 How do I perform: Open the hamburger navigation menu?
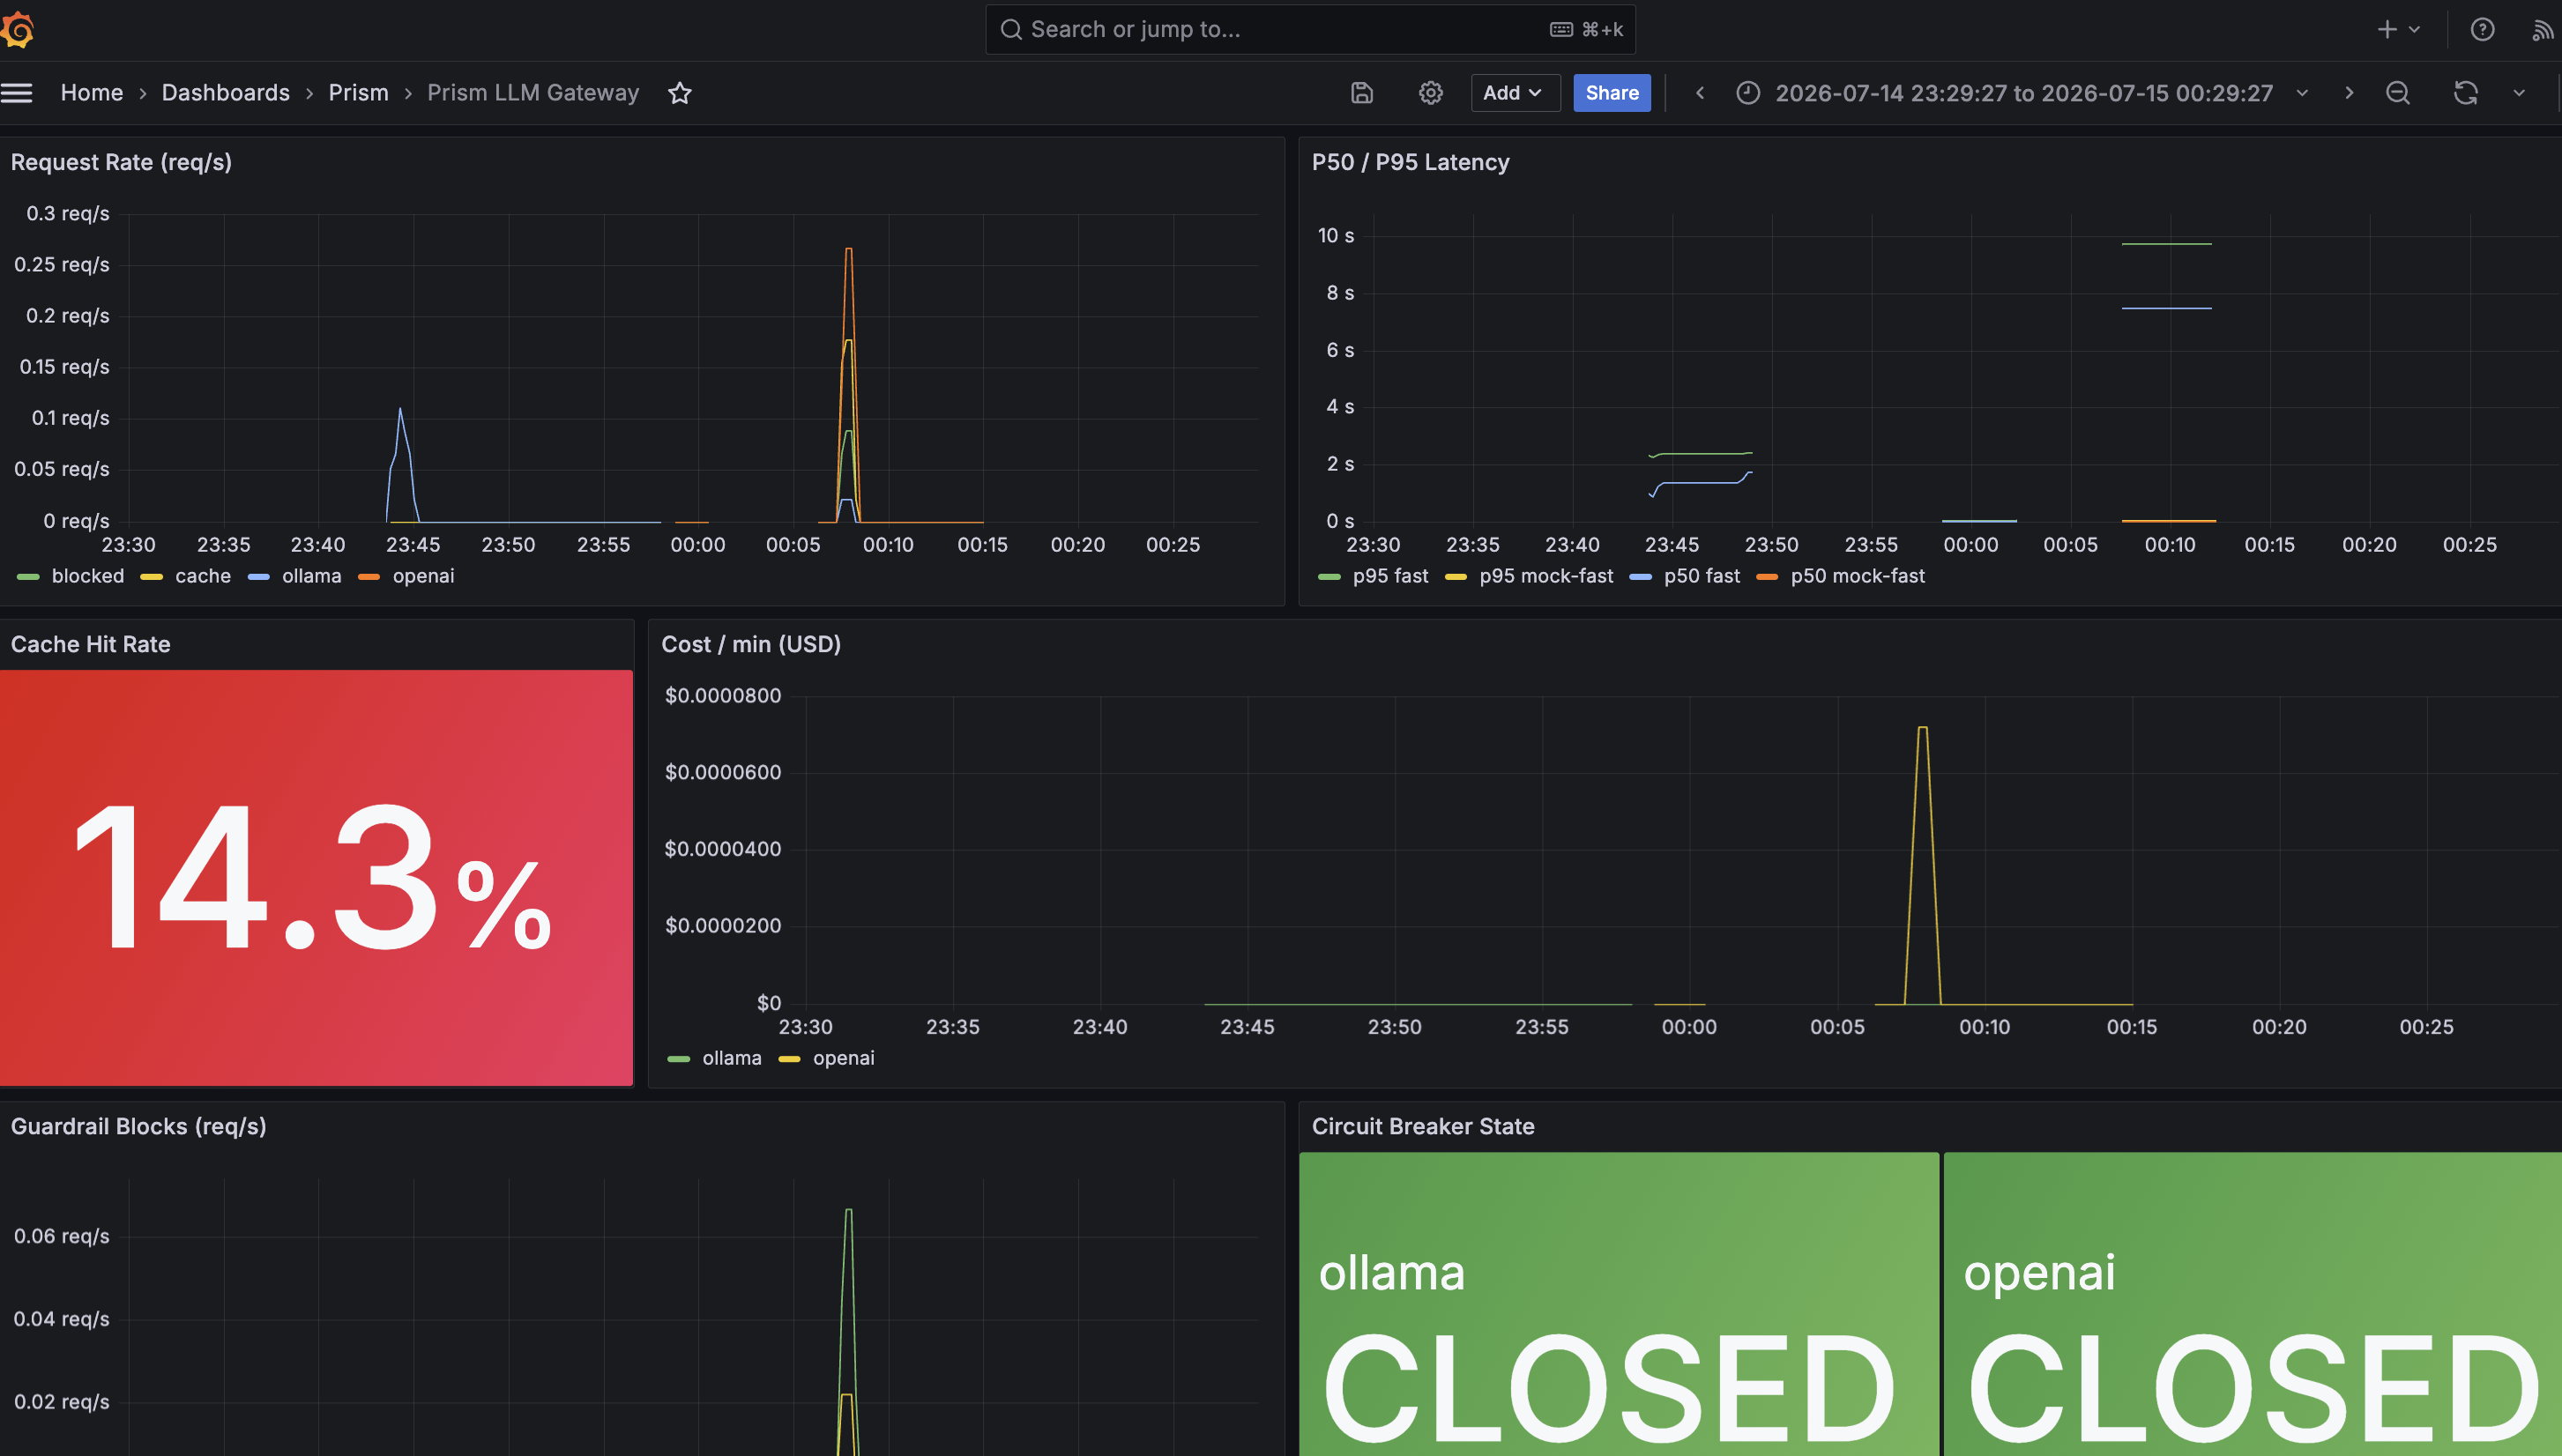17,93
